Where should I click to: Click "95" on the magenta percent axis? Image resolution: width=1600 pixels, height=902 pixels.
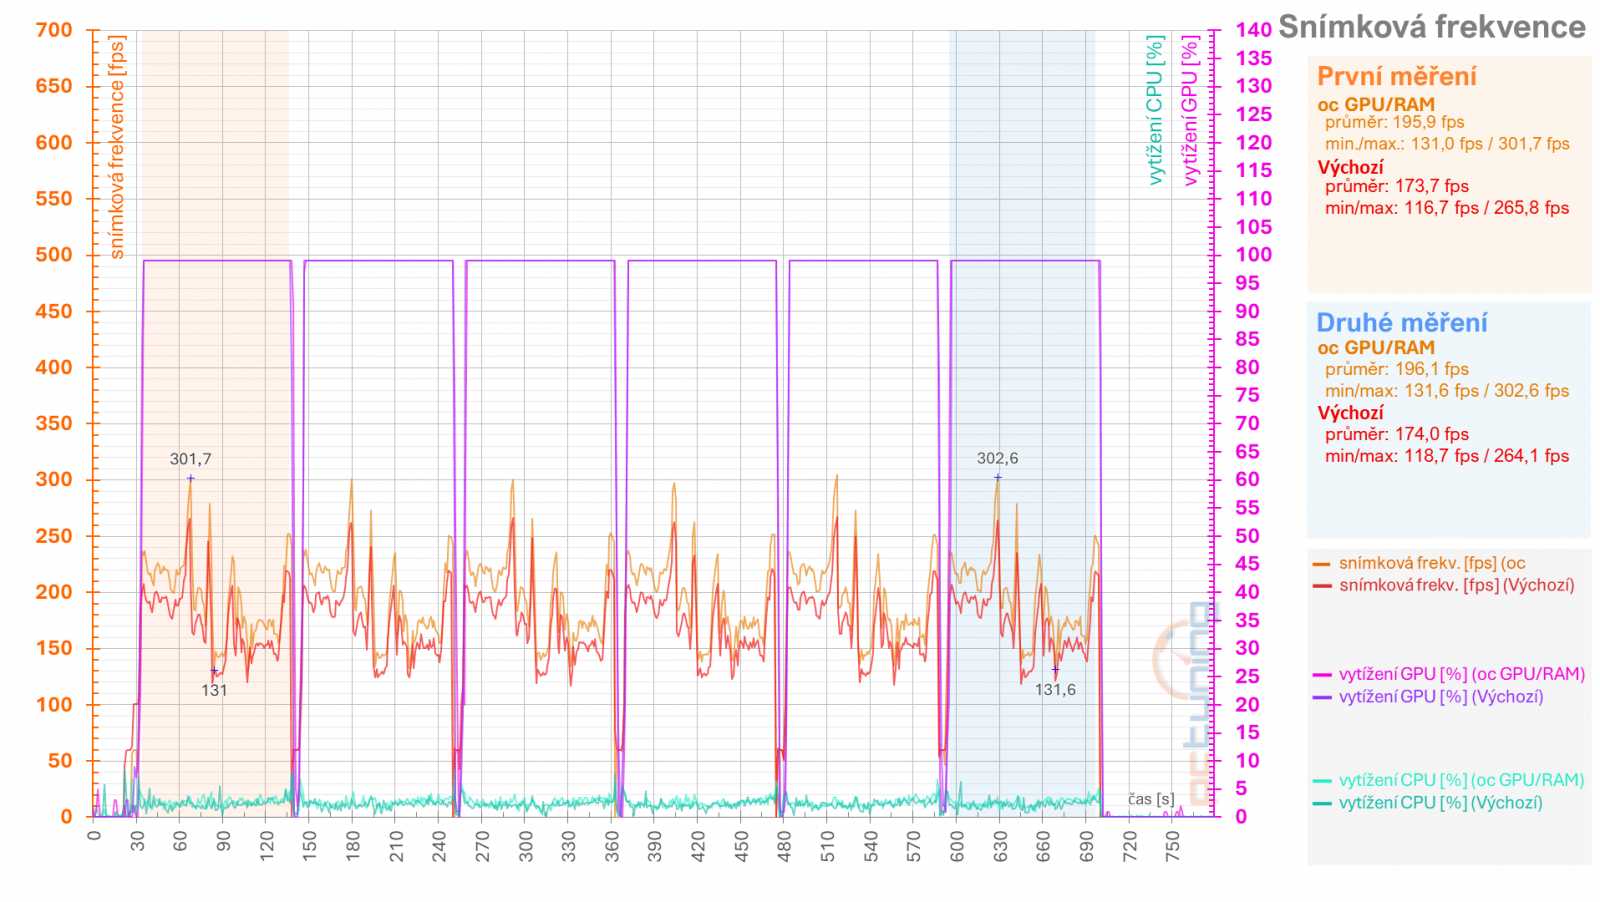(x=1247, y=283)
